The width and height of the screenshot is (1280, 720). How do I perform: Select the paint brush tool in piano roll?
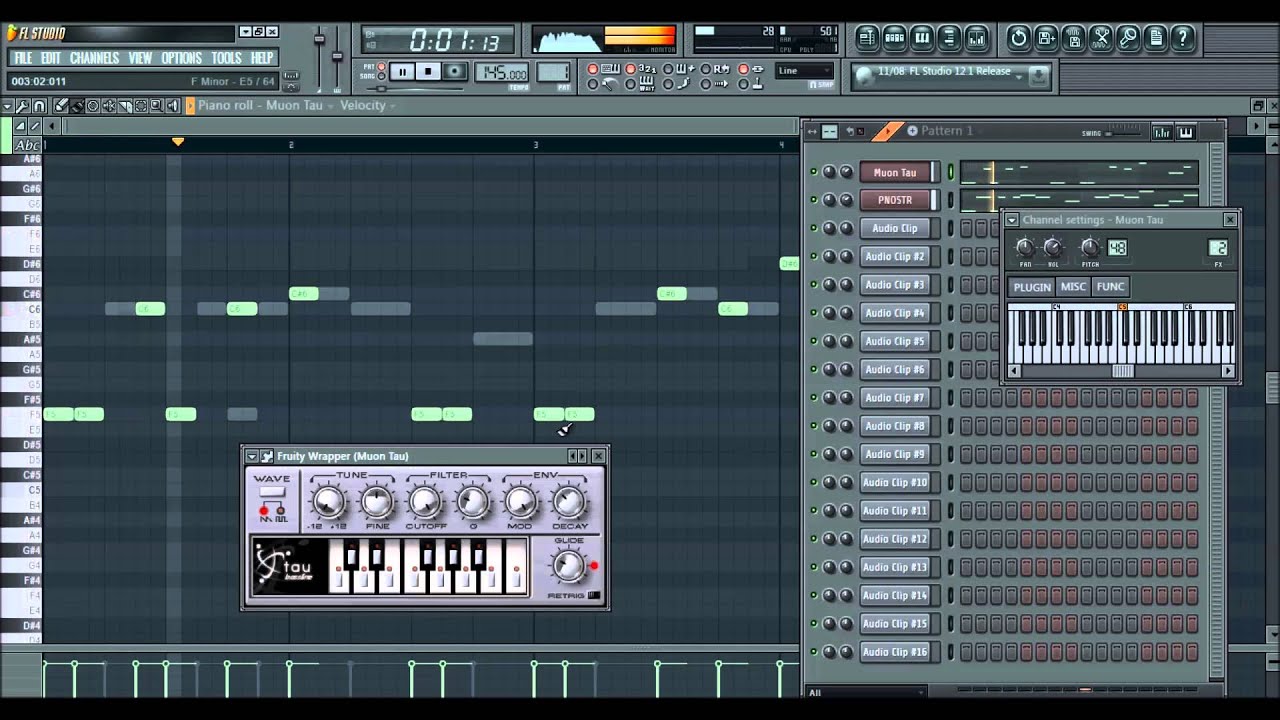pyautogui.click(x=77, y=105)
